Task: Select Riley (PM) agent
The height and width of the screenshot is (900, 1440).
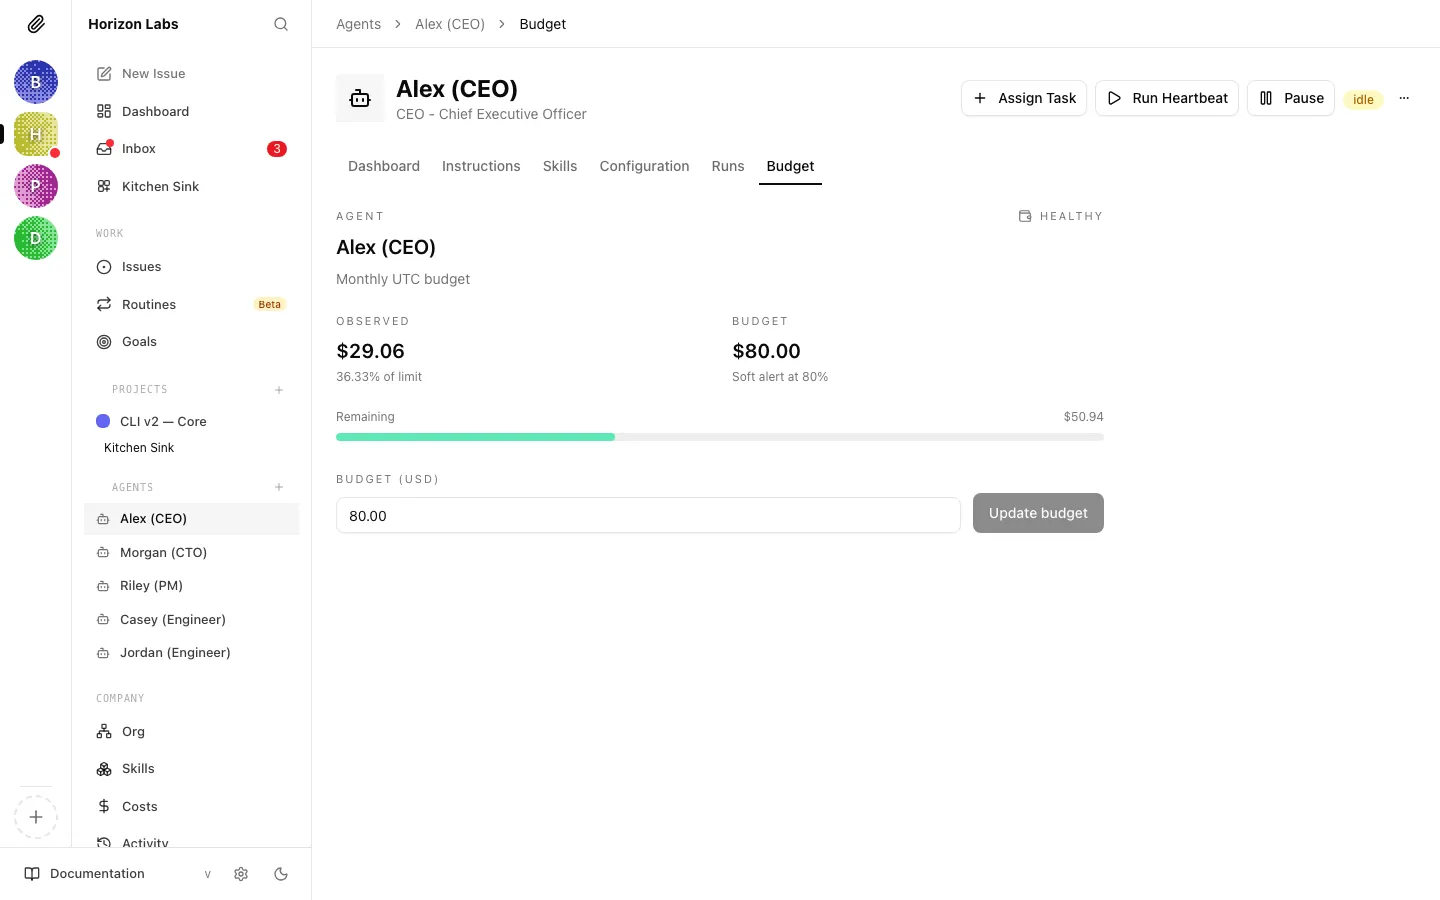Action: coord(191,586)
